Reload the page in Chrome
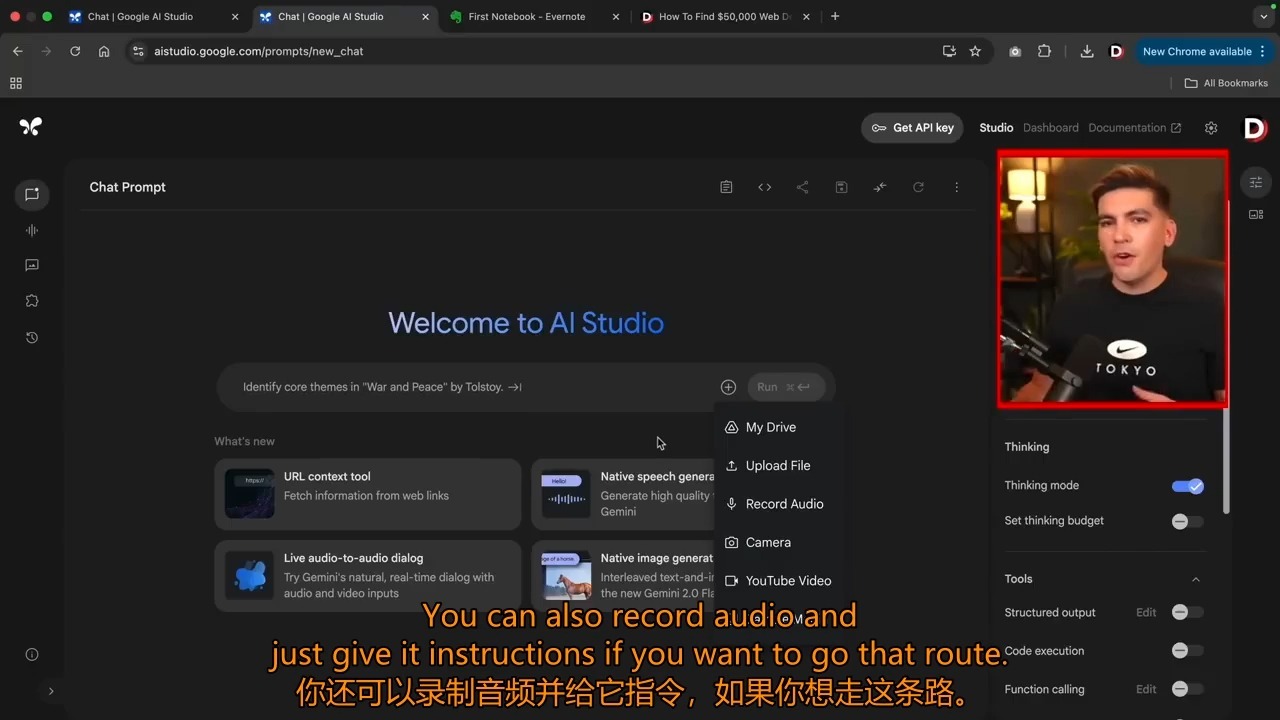Screen dimensions: 1280x720 click(x=75, y=51)
